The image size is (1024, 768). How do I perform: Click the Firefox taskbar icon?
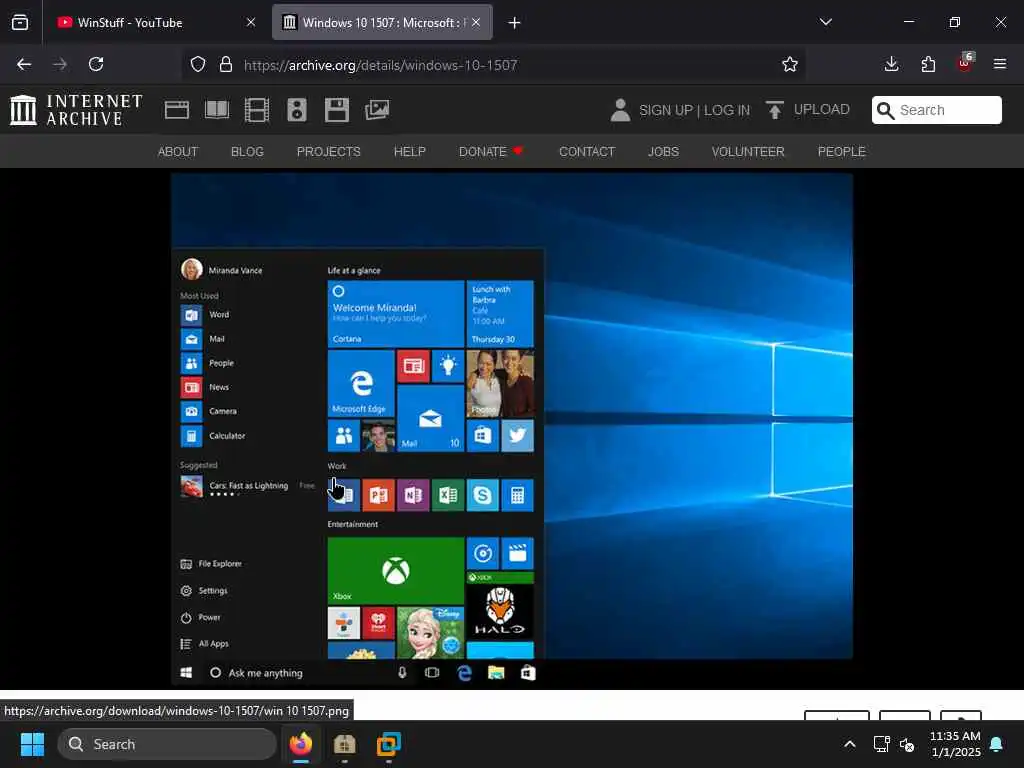[x=301, y=744]
